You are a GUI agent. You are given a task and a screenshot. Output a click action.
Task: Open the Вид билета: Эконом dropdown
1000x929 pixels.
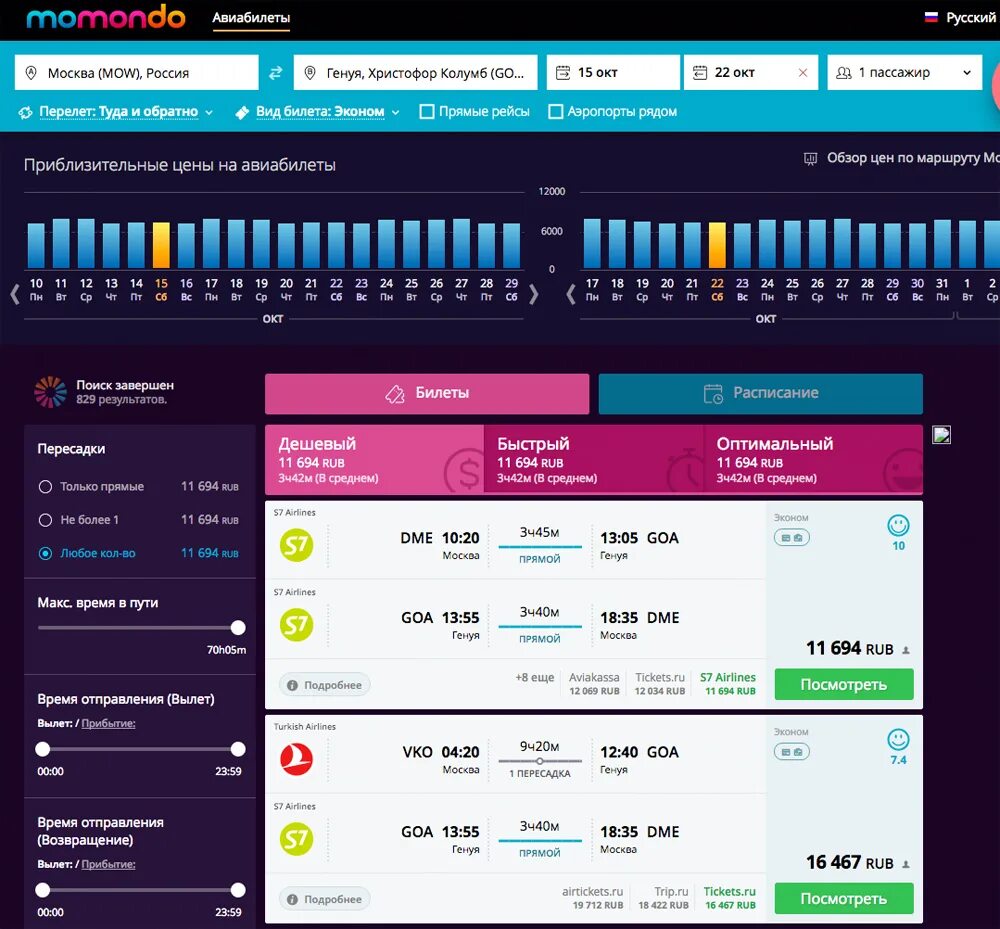[x=327, y=112]
